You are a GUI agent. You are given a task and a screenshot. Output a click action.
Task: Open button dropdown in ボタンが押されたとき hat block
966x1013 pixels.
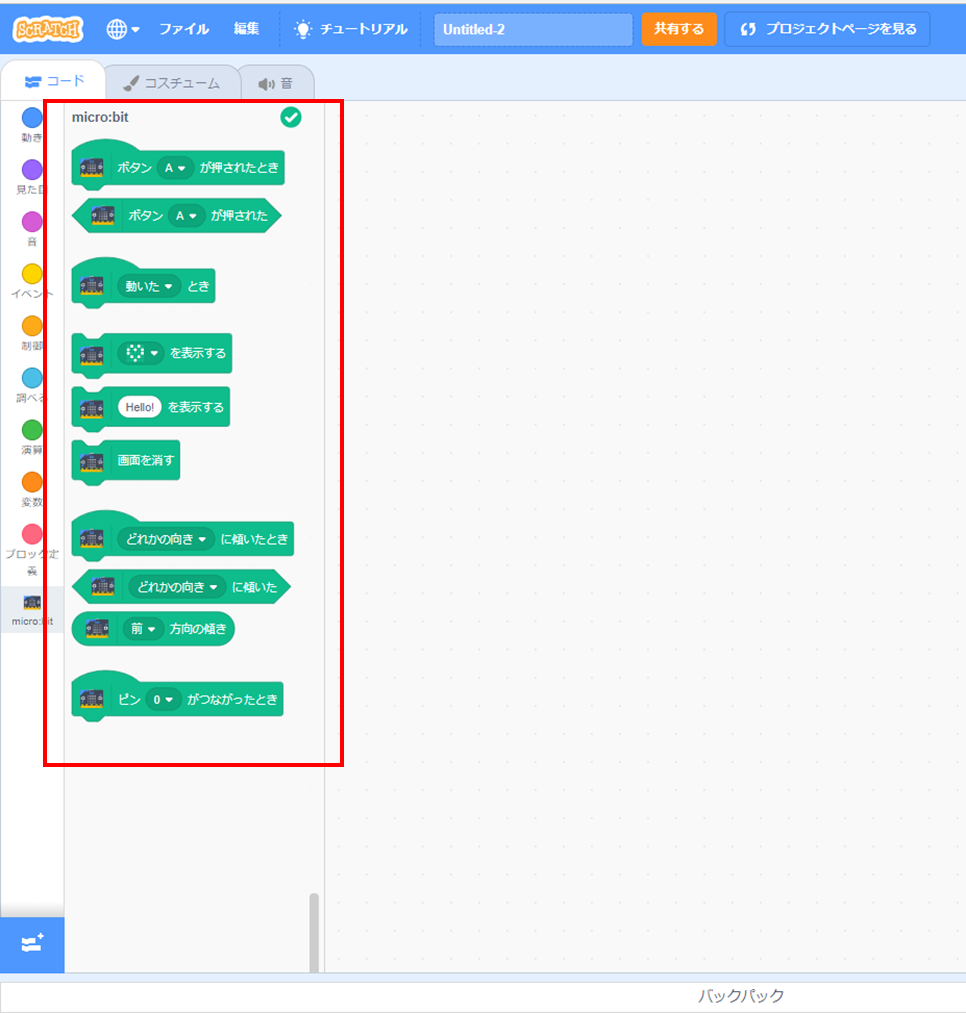pyautogui.click(x=175, y=168)
